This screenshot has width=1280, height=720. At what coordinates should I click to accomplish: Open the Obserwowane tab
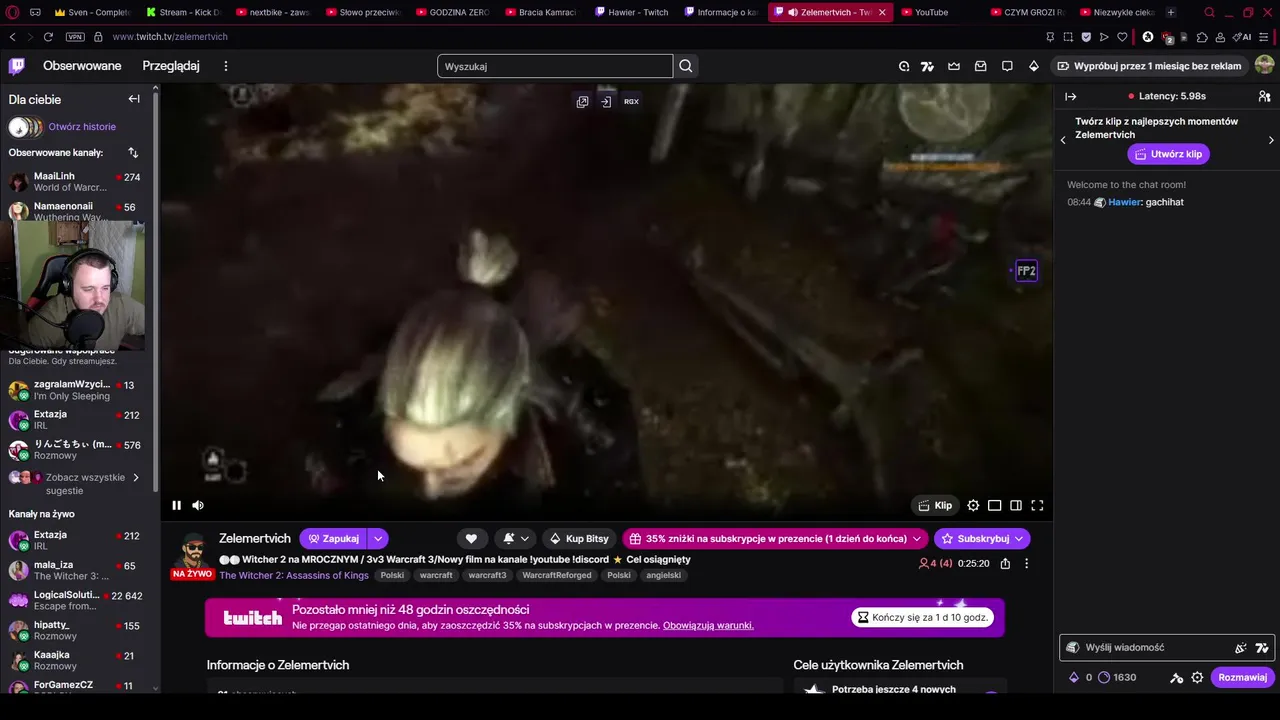pyautogui.click(x=82, y=66)
